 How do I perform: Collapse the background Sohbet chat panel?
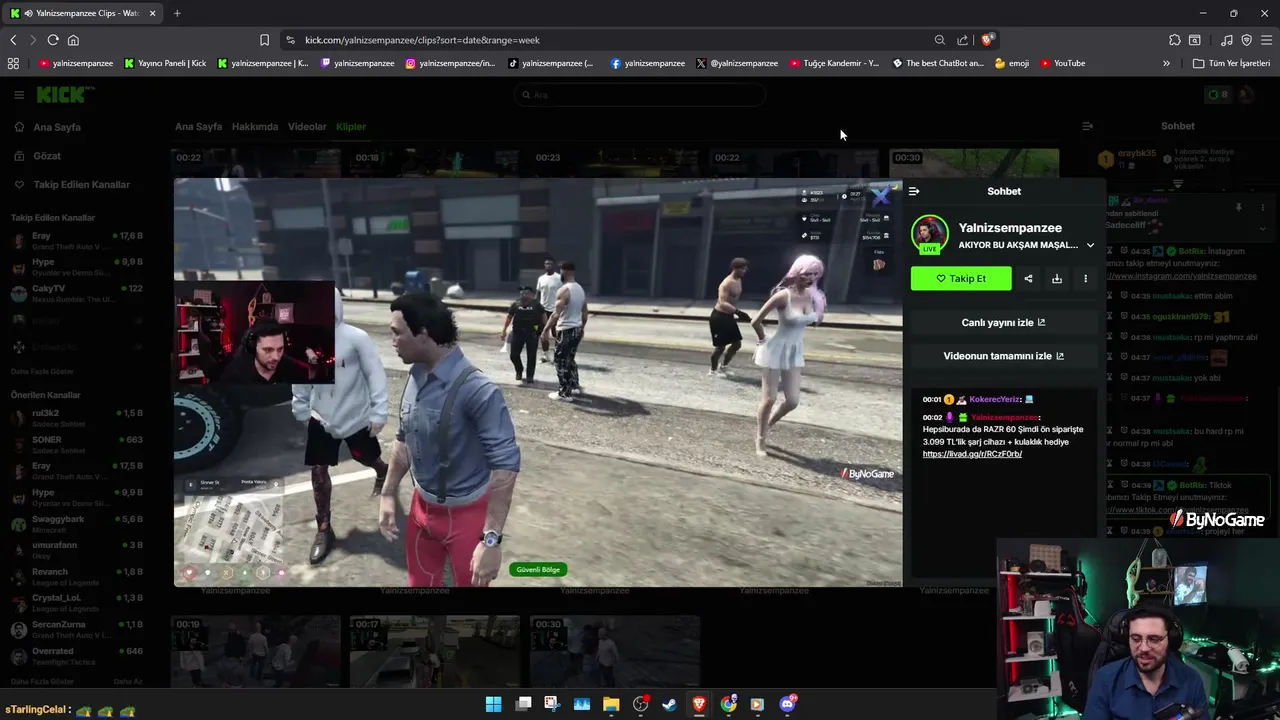click(x=1088, y=126)
